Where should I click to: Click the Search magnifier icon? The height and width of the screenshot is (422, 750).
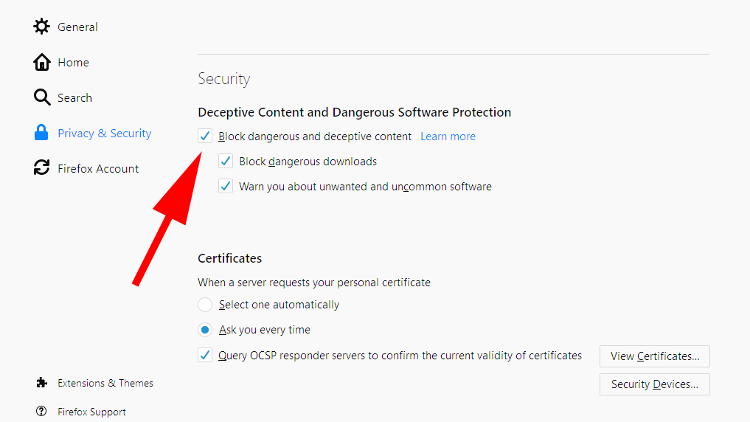pos(42,98)
